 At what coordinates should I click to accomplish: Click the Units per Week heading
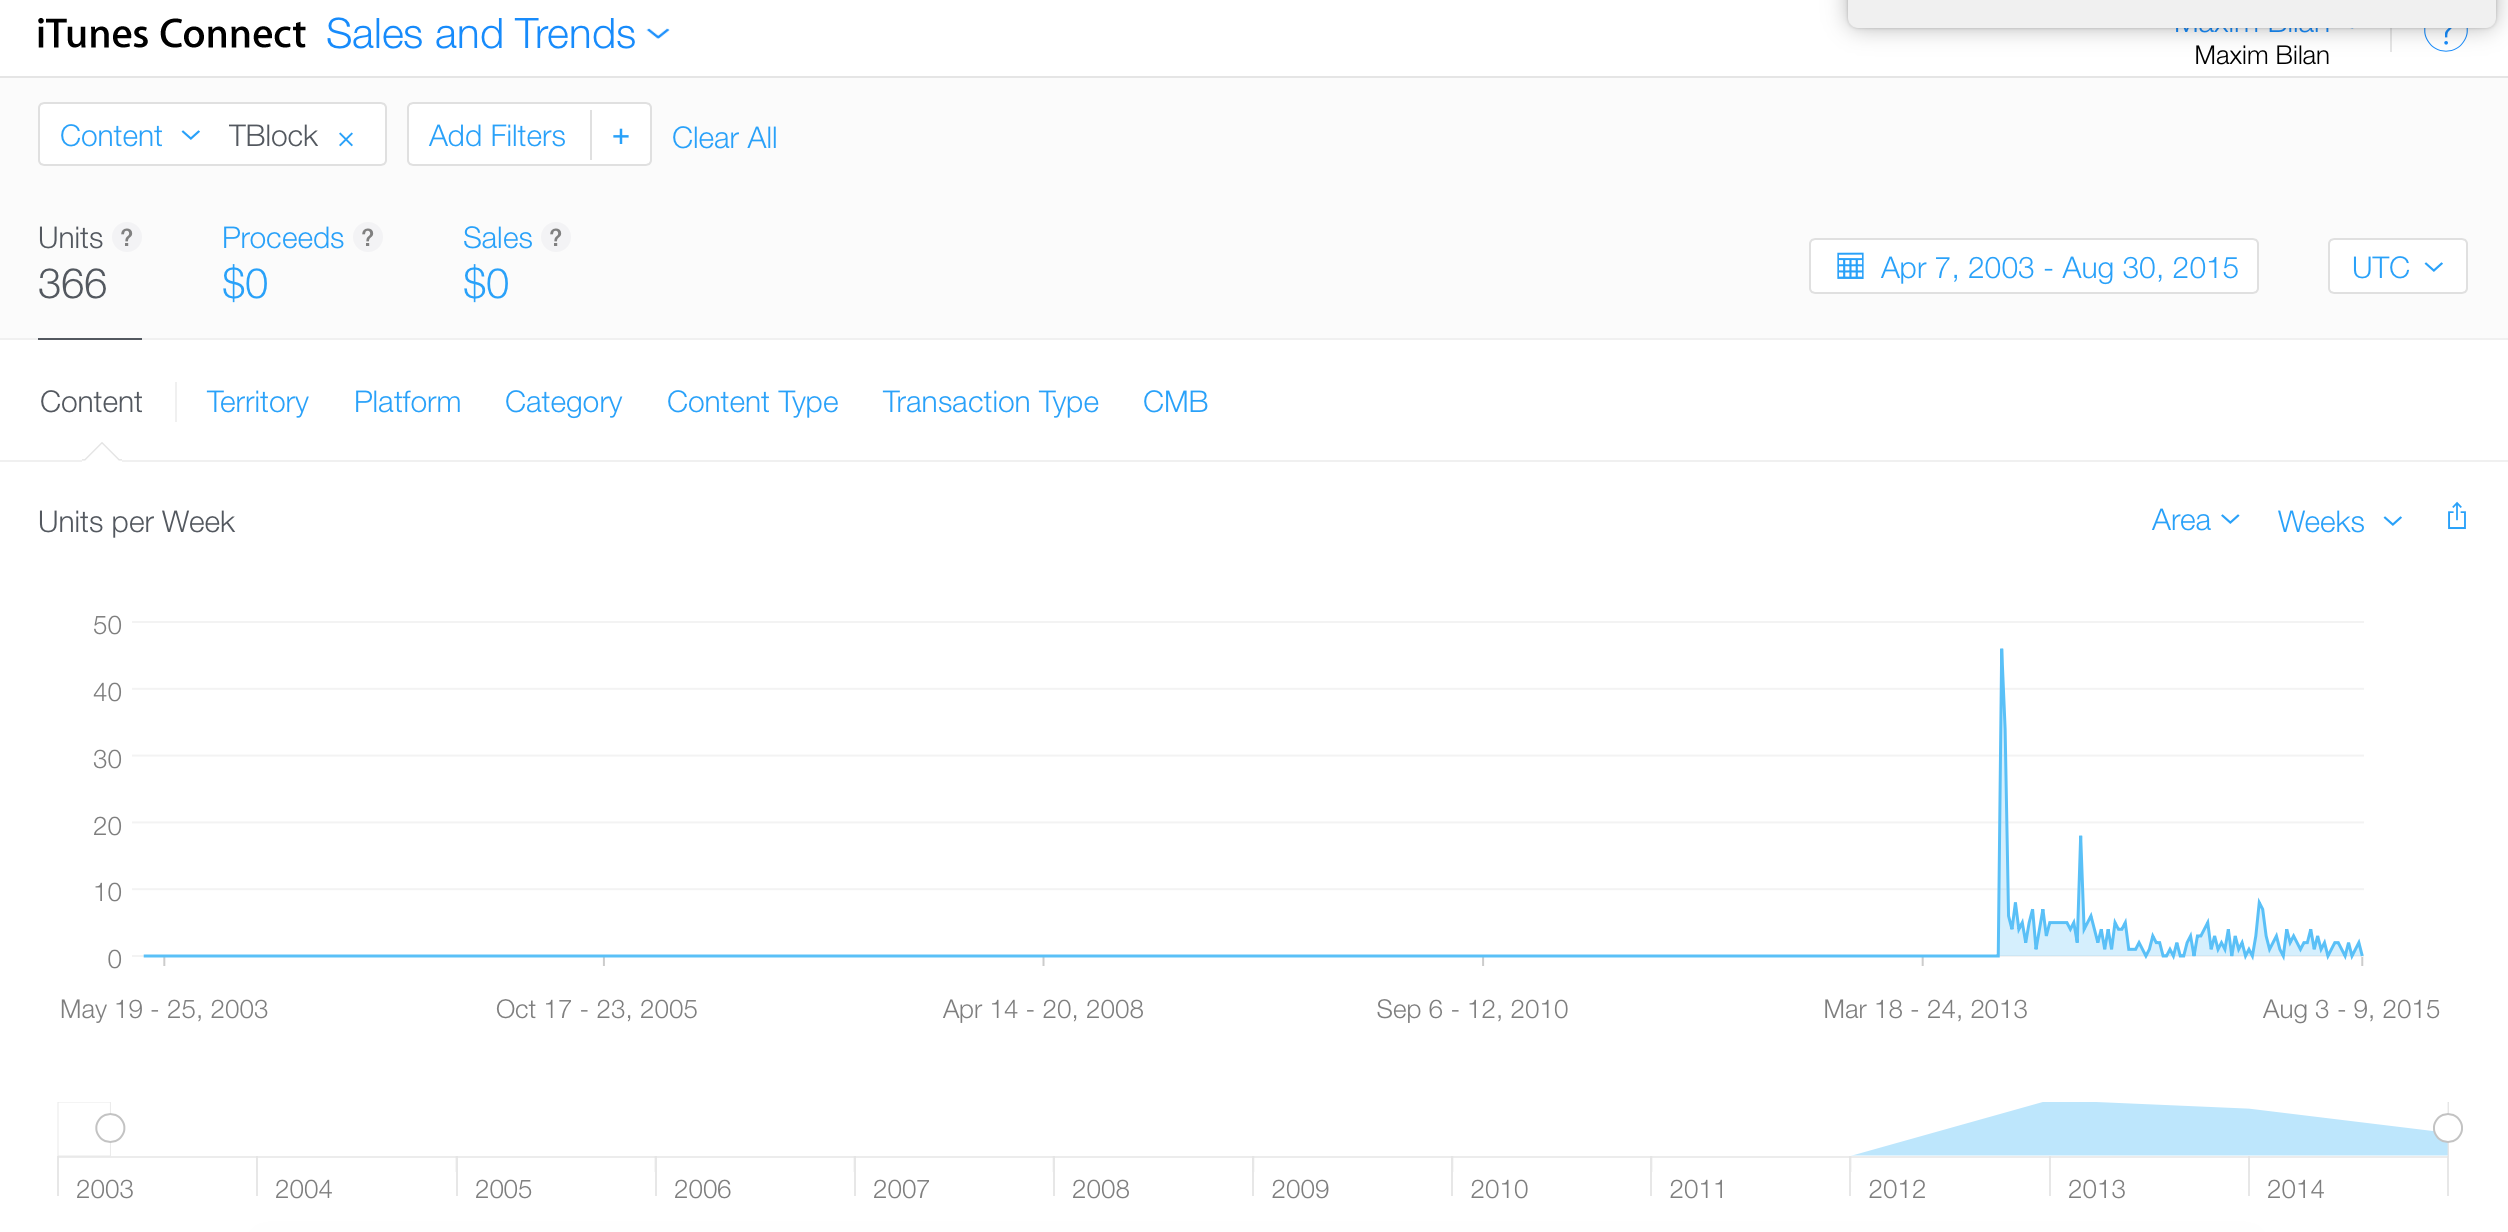(x=136, y=522)
